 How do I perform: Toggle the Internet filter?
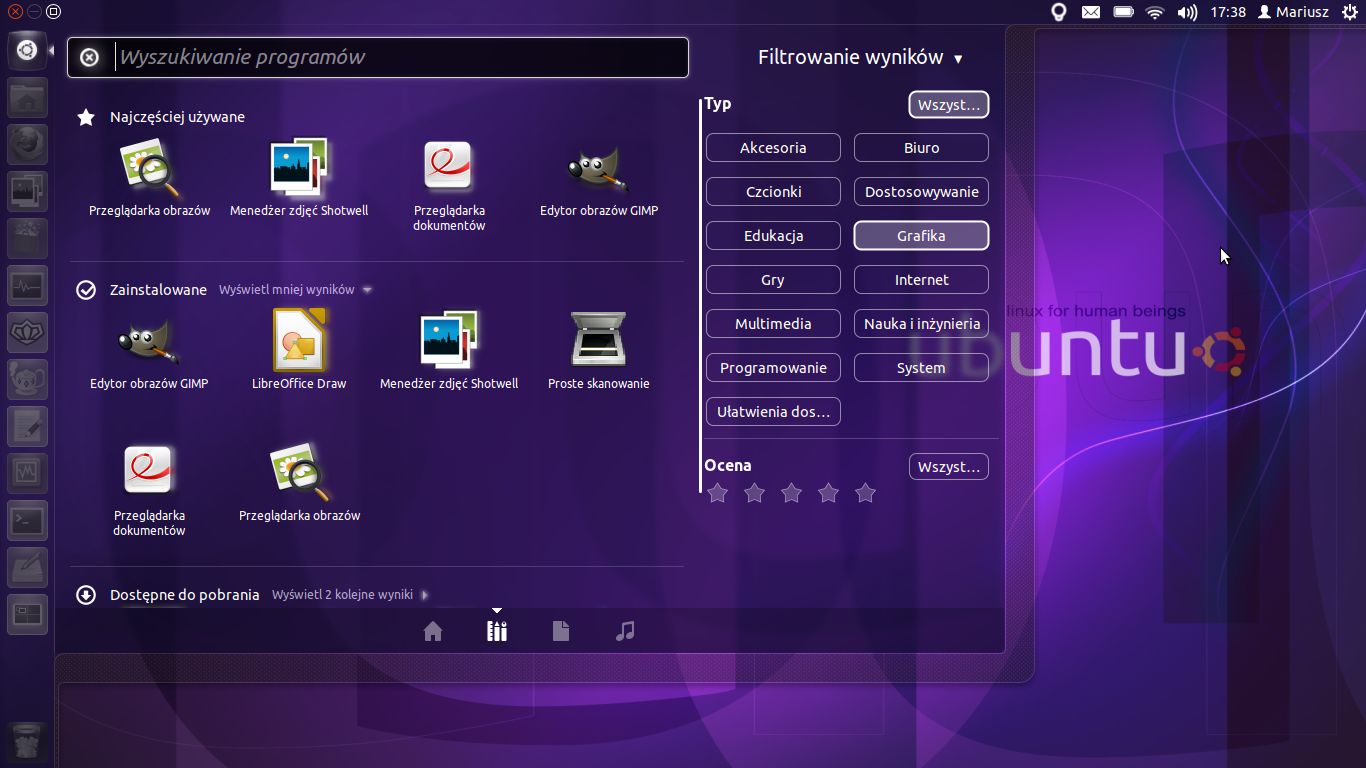pos(921,280)
